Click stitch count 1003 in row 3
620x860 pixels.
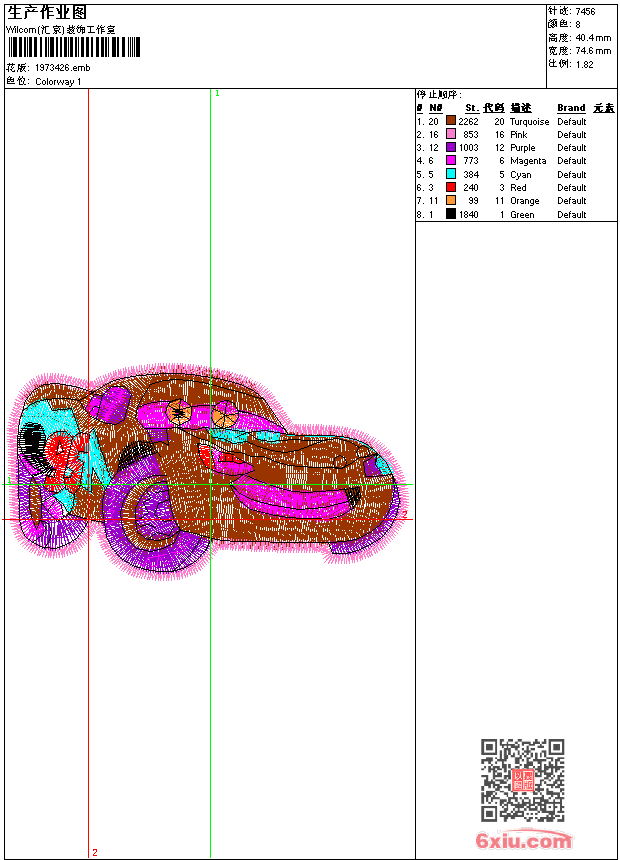tap(469, 148)
